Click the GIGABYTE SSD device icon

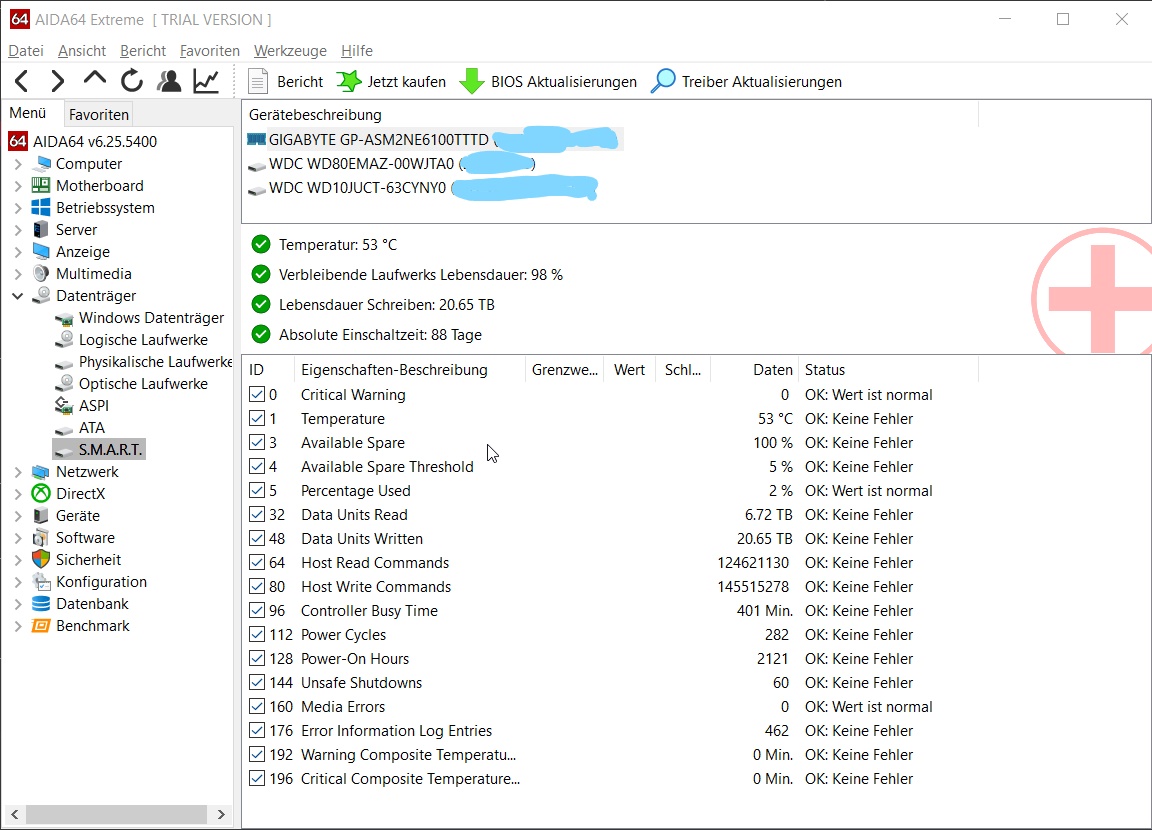(x=256, y=139)
